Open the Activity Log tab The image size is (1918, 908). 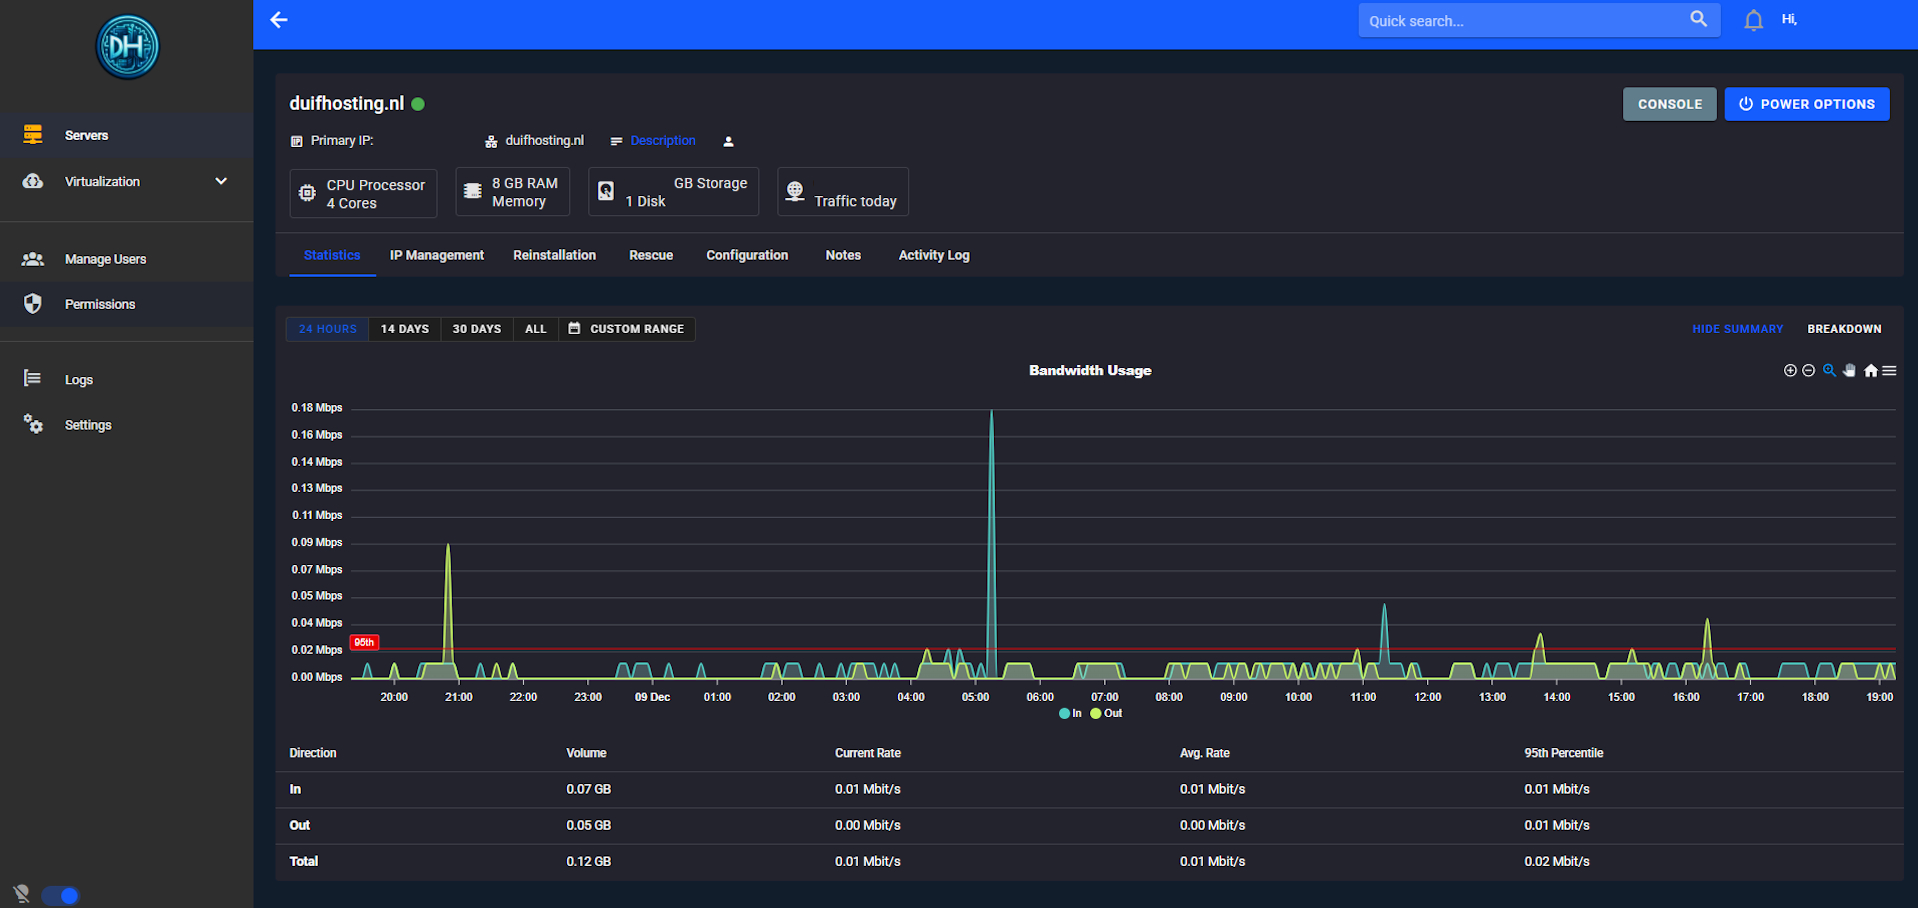(x=933, y=255)
